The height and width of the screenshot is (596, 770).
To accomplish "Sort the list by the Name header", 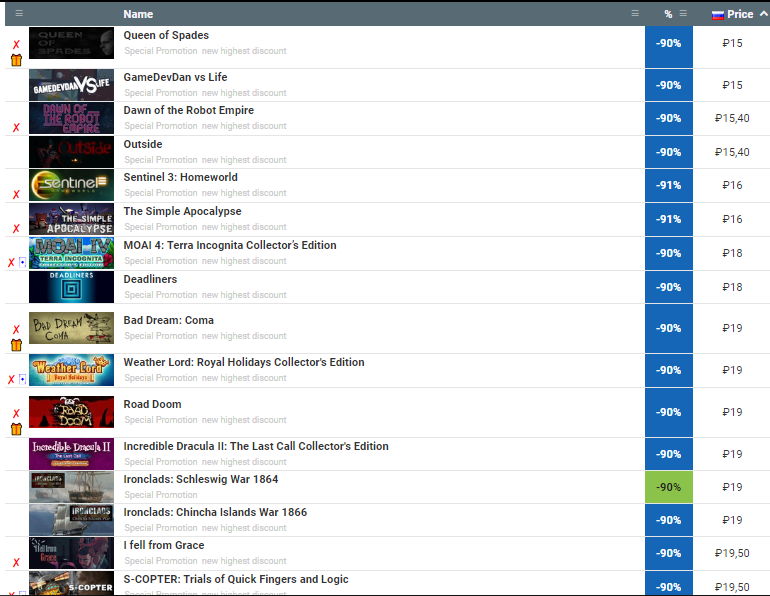I will (x=138, y=14).
